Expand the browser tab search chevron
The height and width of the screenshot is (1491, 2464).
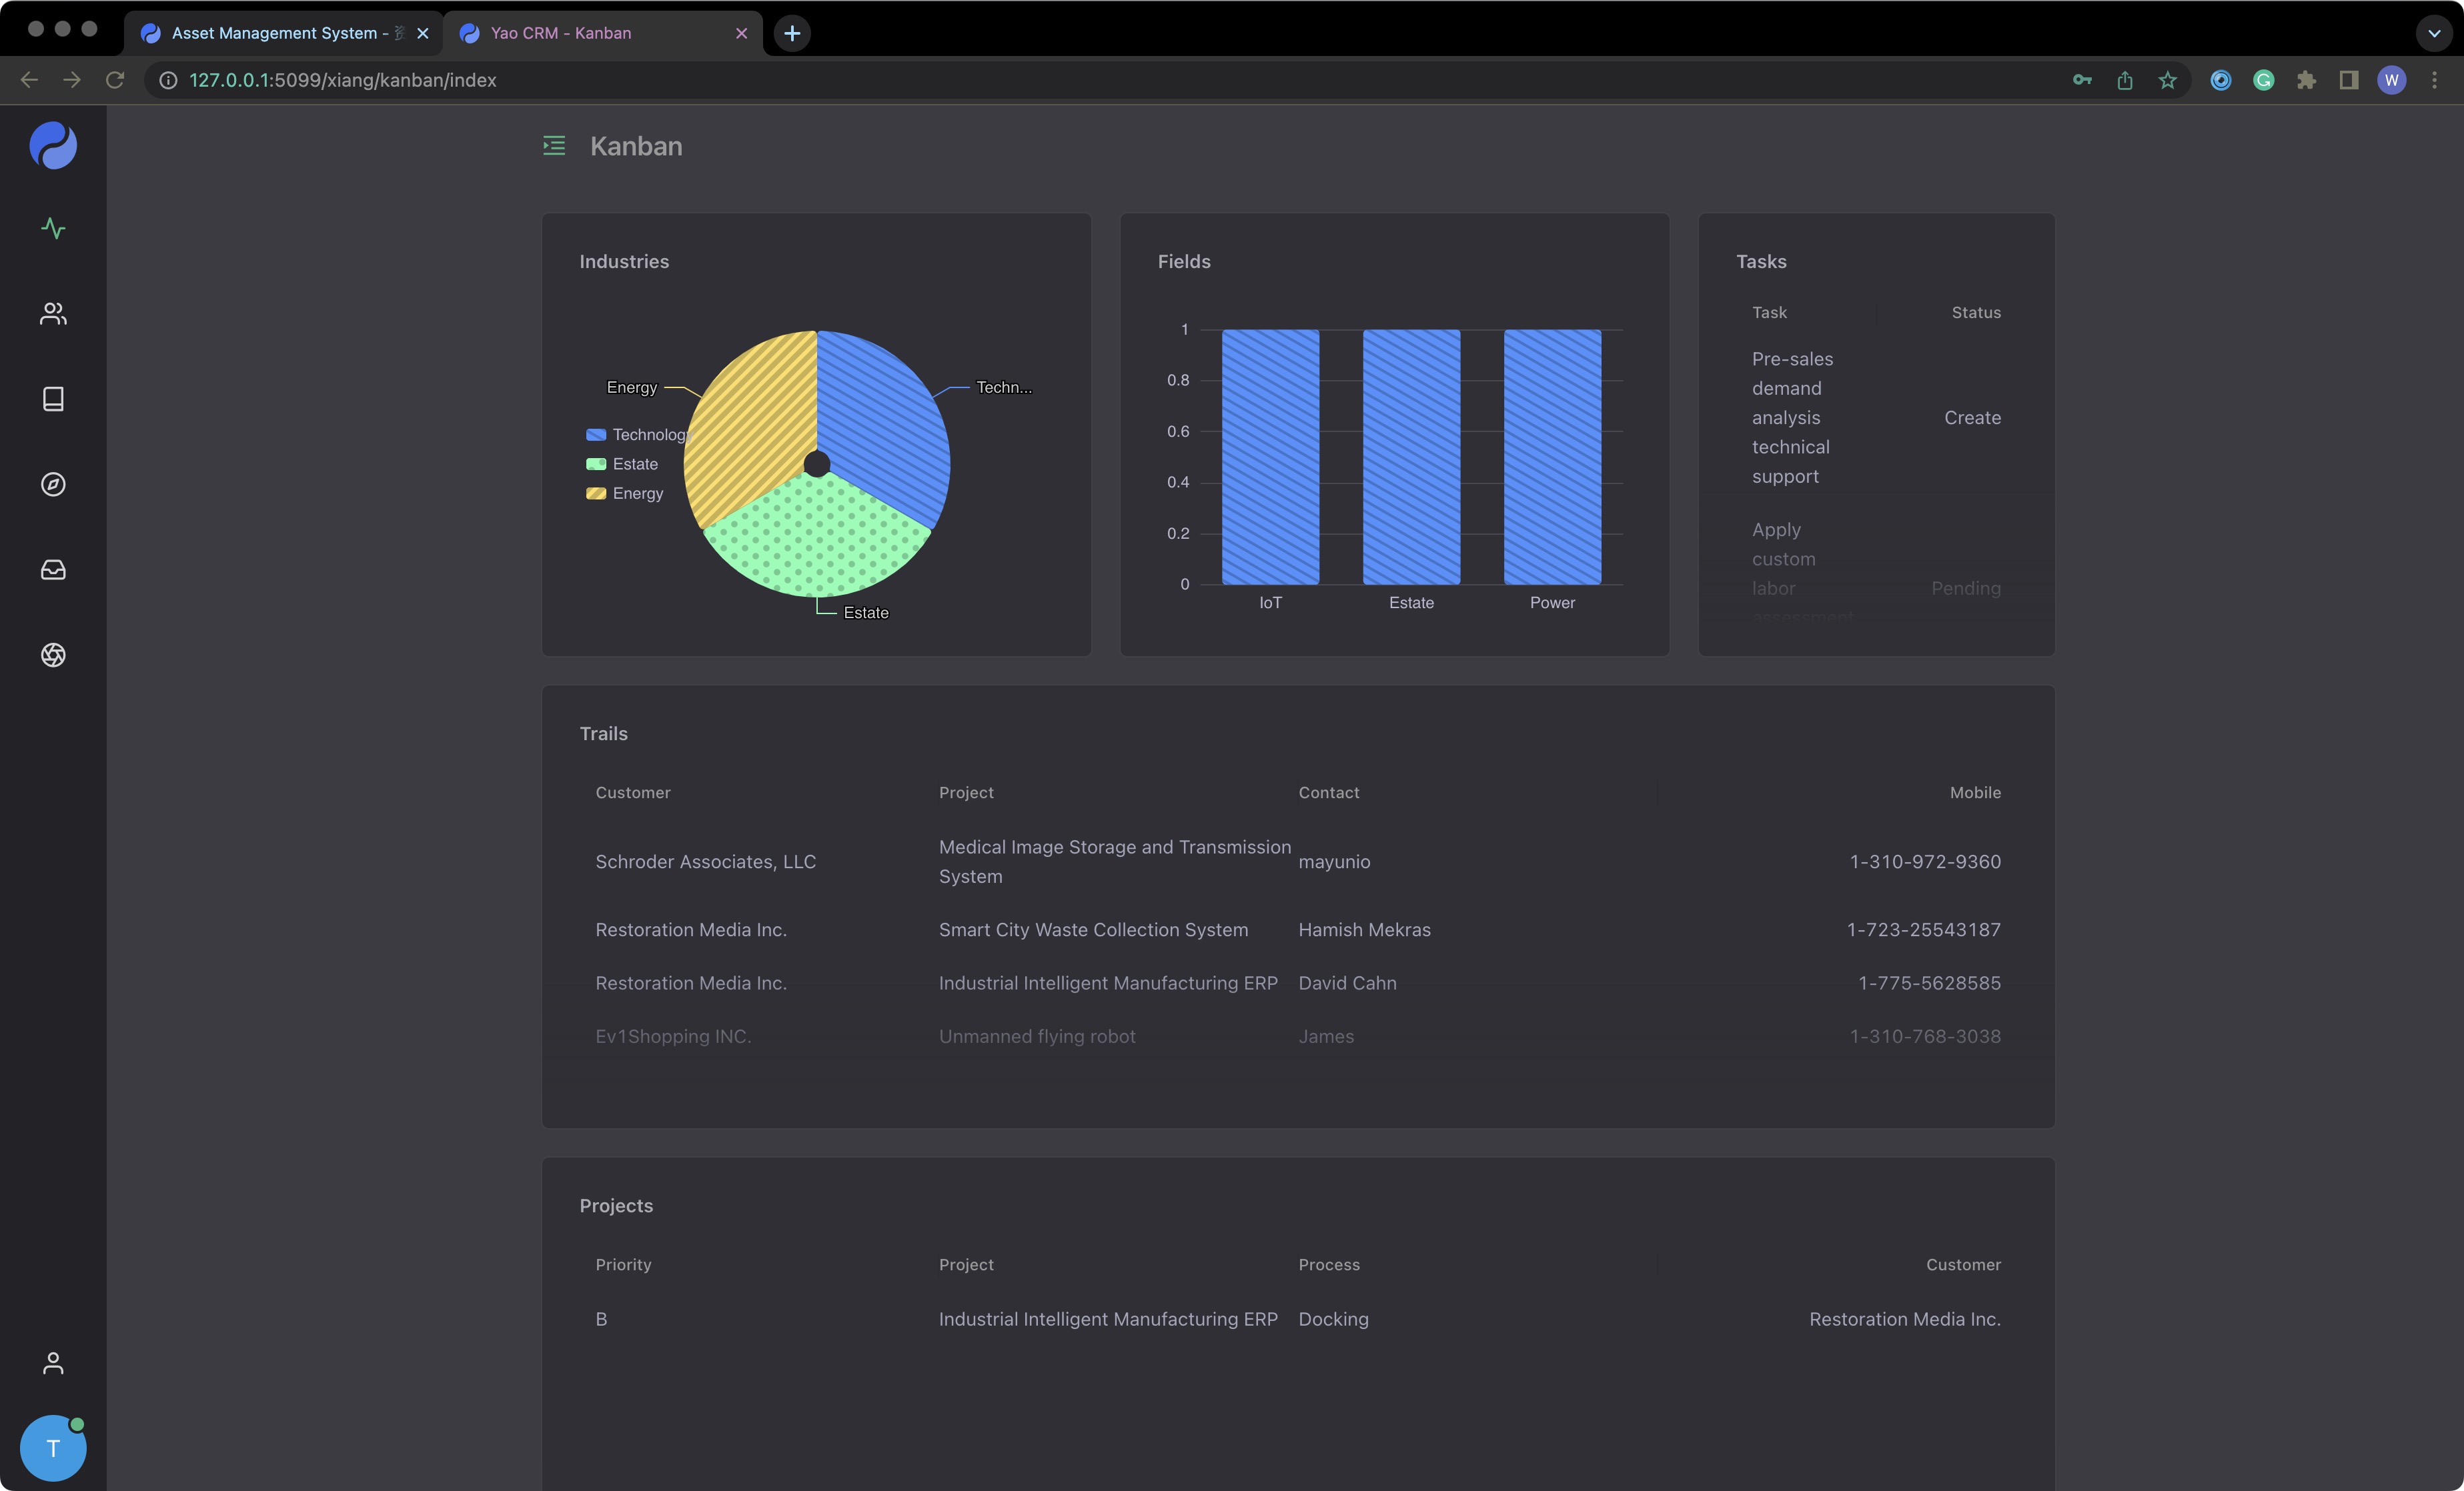point(2433,33)
